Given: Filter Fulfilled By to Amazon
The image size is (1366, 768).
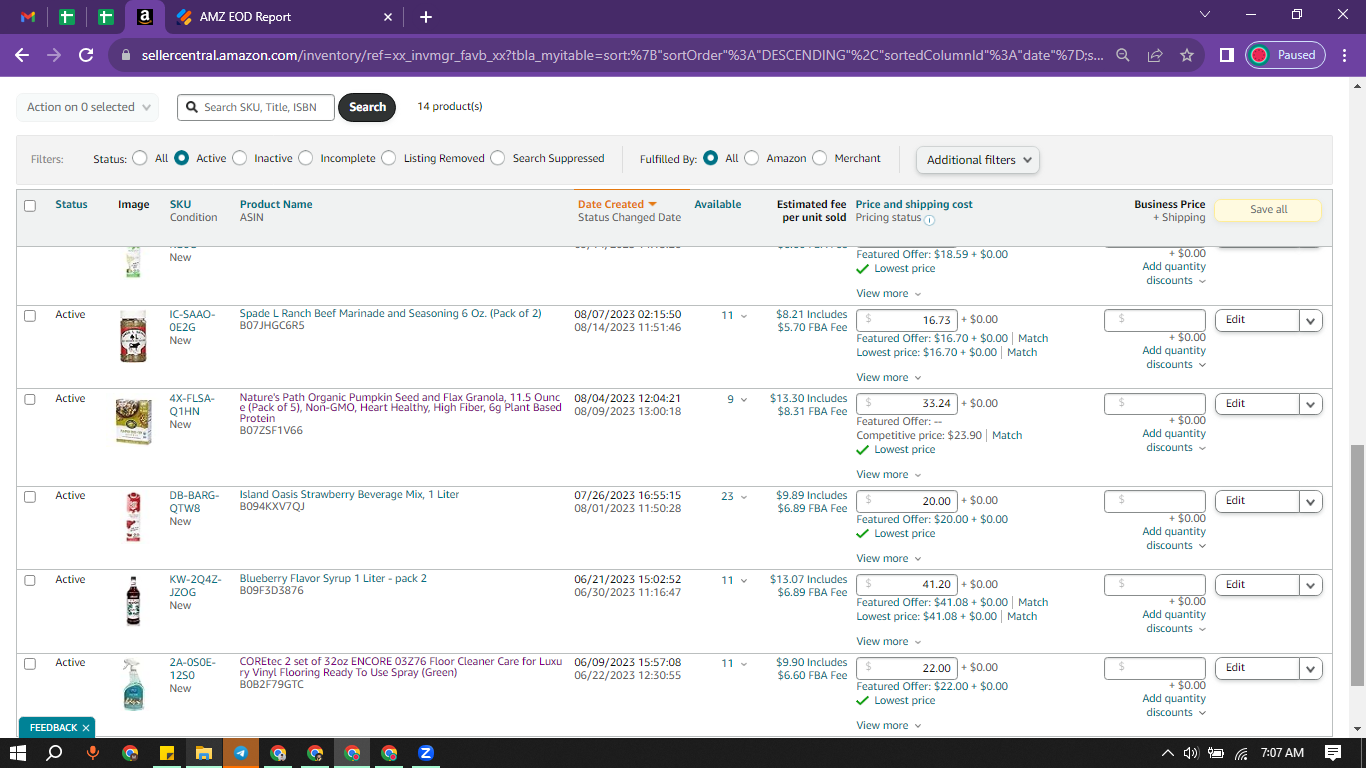Looking at the screenshot, I should click(752, 158).
